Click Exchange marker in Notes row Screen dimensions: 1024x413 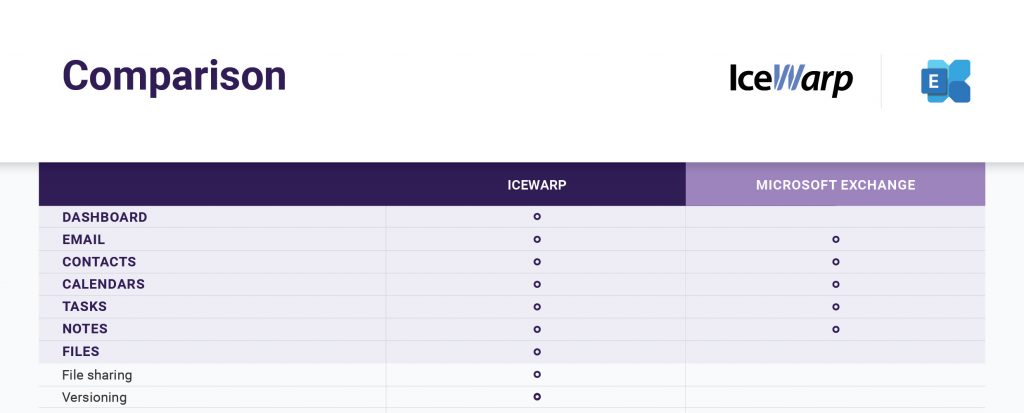pyautogui.click(x=835, y=329)
